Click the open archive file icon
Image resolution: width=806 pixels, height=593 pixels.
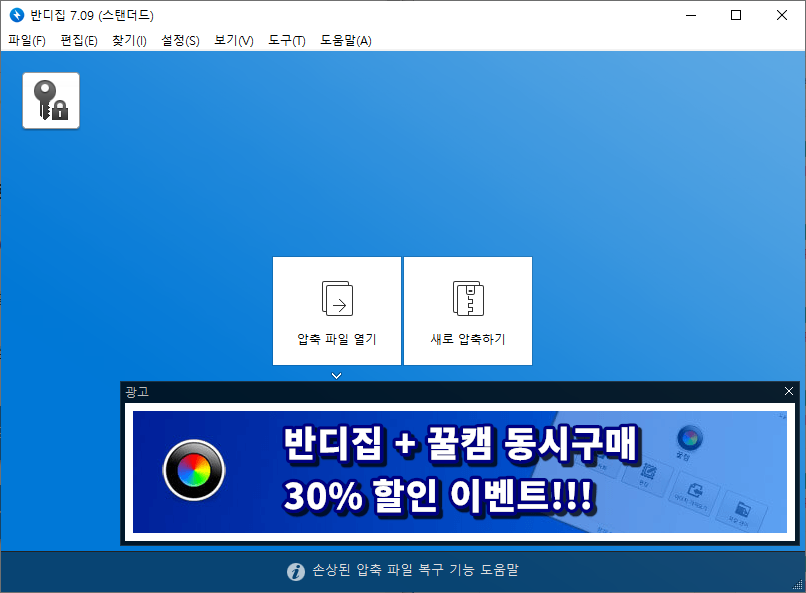pos(337,298)
